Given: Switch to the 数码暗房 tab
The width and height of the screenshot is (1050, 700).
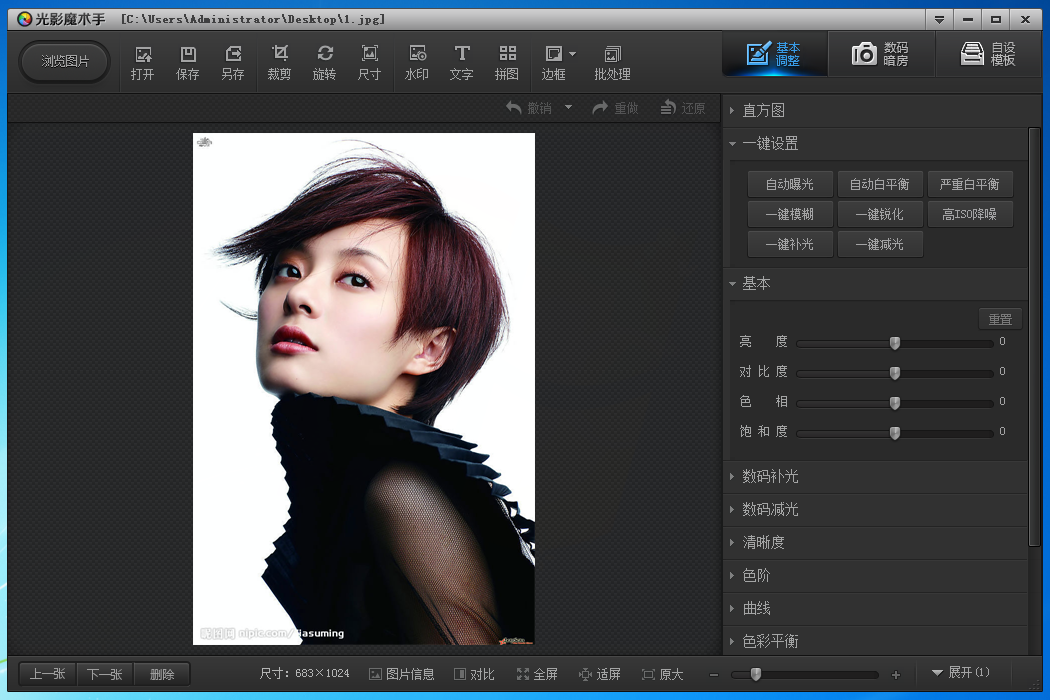Looking at the screenshot, I should (880, 54).
